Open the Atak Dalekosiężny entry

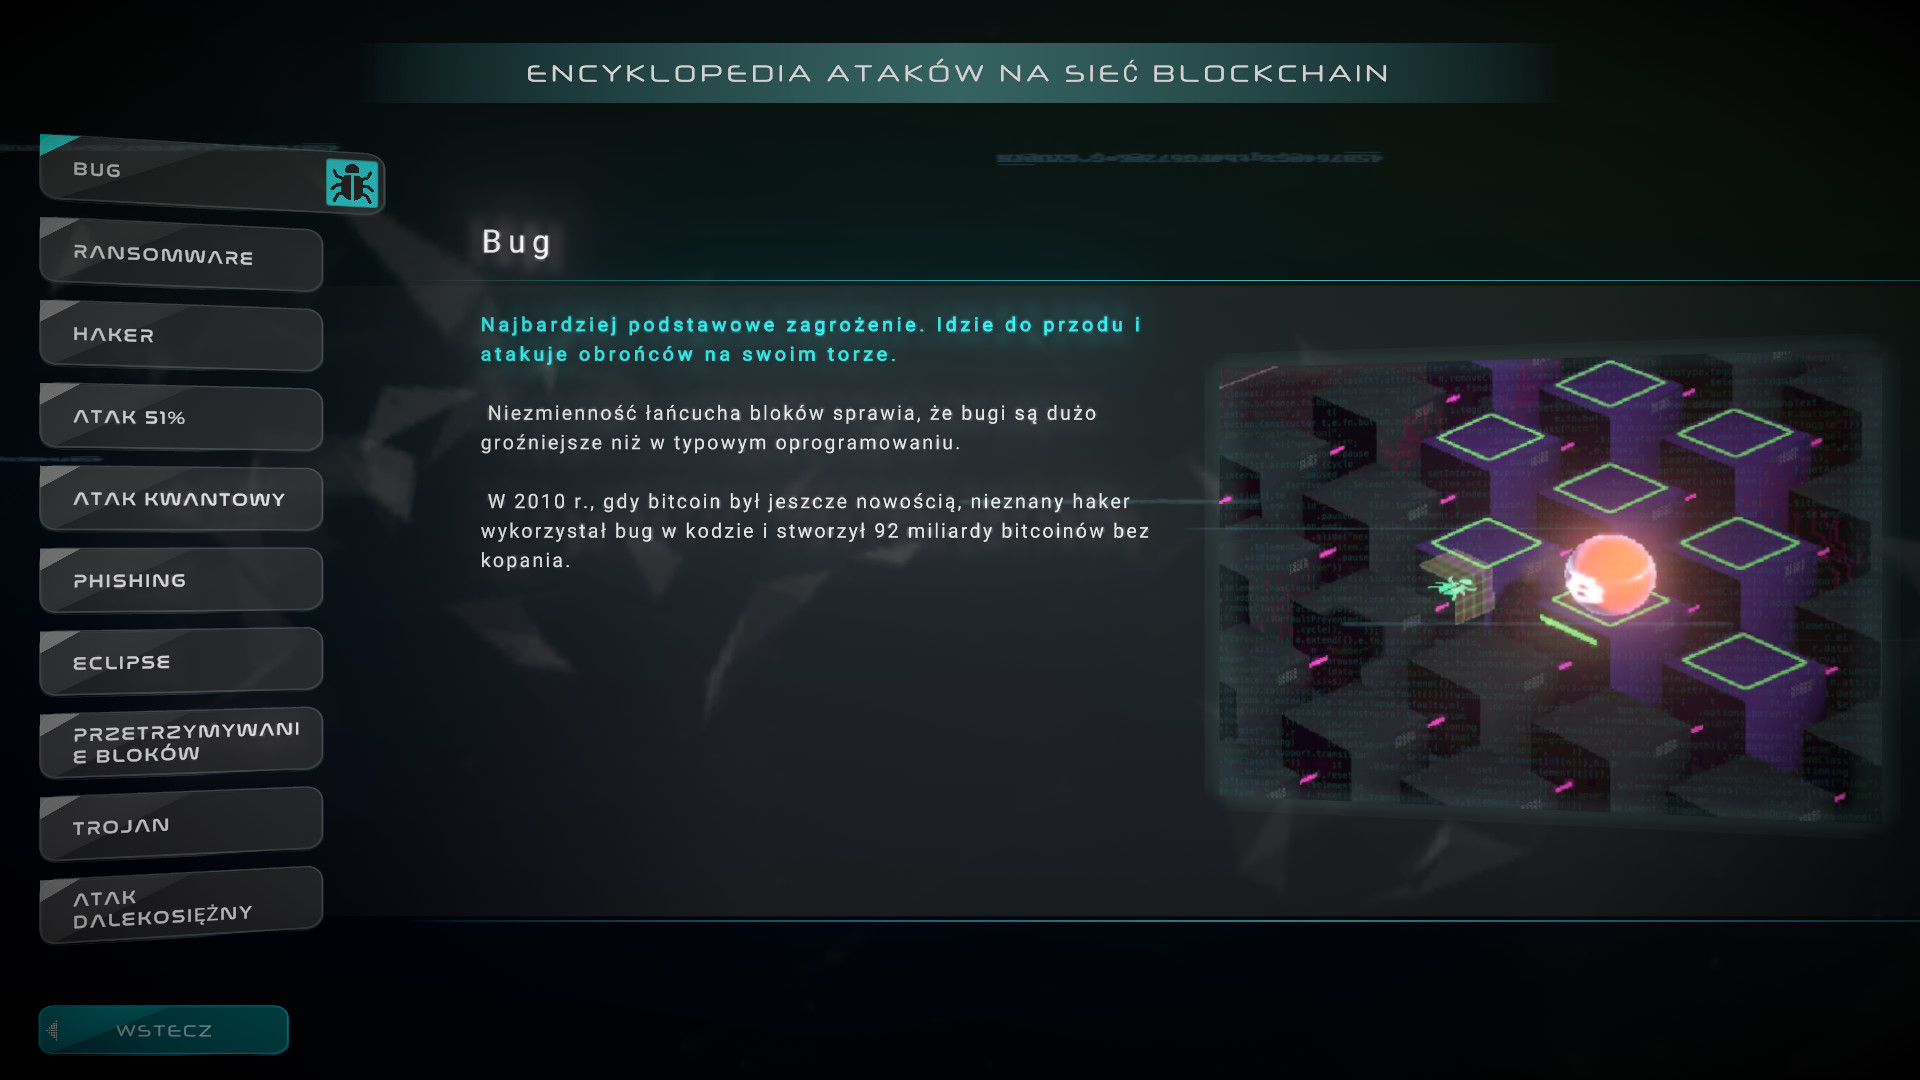coord(181,905)
